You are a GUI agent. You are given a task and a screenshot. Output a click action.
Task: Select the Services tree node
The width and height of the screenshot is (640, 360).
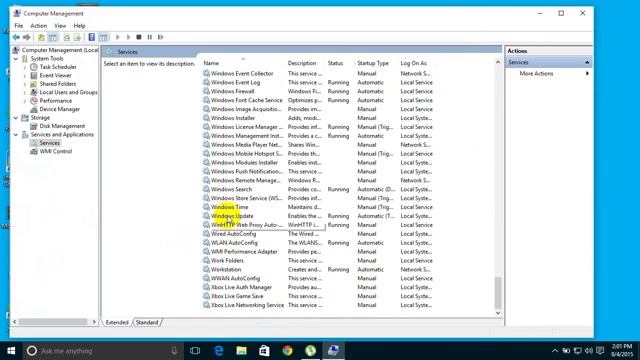(x=49, y=143)
